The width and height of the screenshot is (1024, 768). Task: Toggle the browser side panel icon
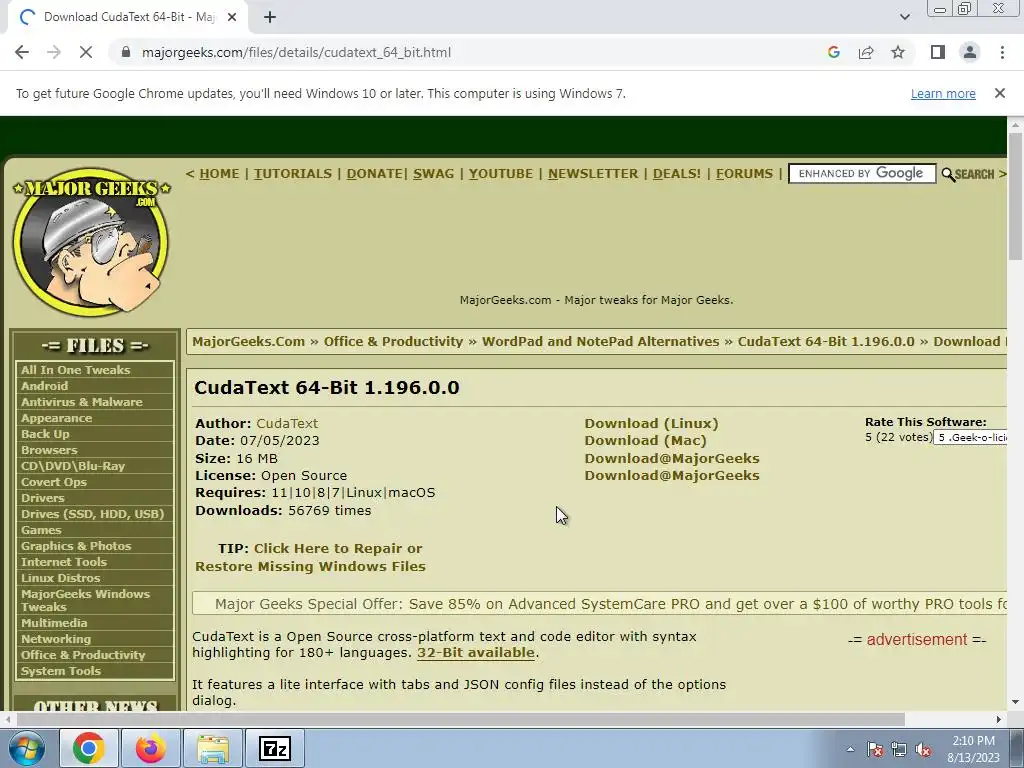pyautogui.click(x=938, y=52)
